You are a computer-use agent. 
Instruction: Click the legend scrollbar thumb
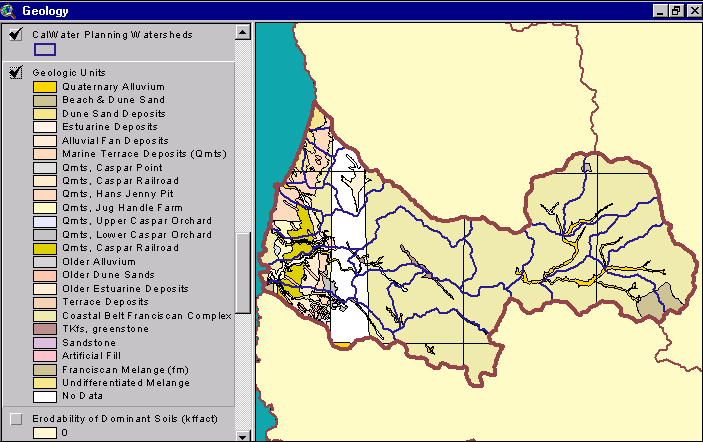pyautogui.click(x=243, y=273)
